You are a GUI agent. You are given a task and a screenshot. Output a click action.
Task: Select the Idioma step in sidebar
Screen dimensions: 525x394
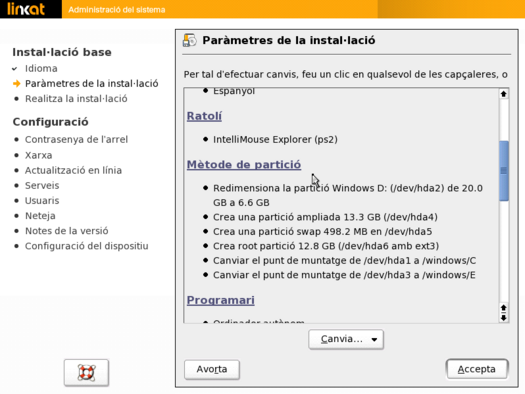click(41, 68)
